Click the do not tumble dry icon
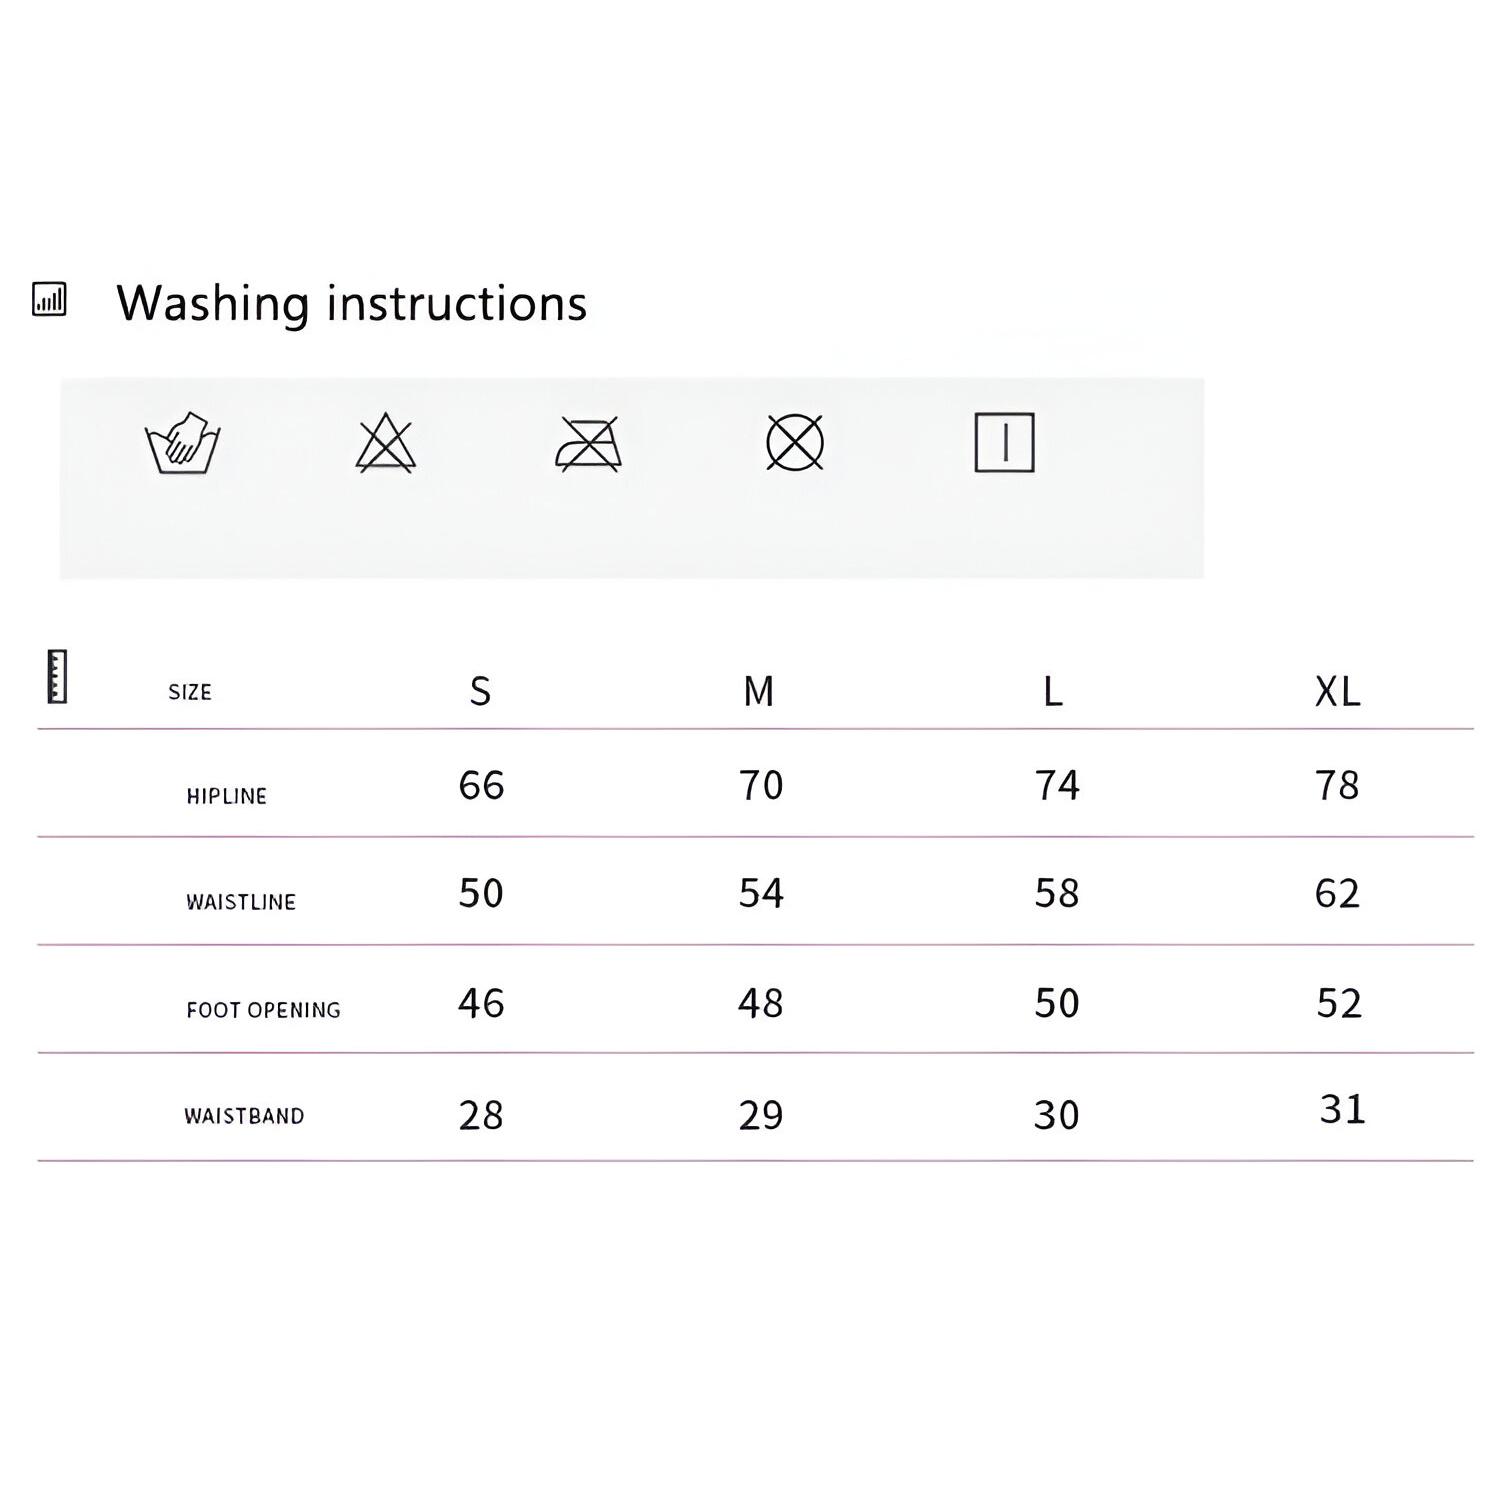Screen dimensions: 1500x1500 (795, 442)
